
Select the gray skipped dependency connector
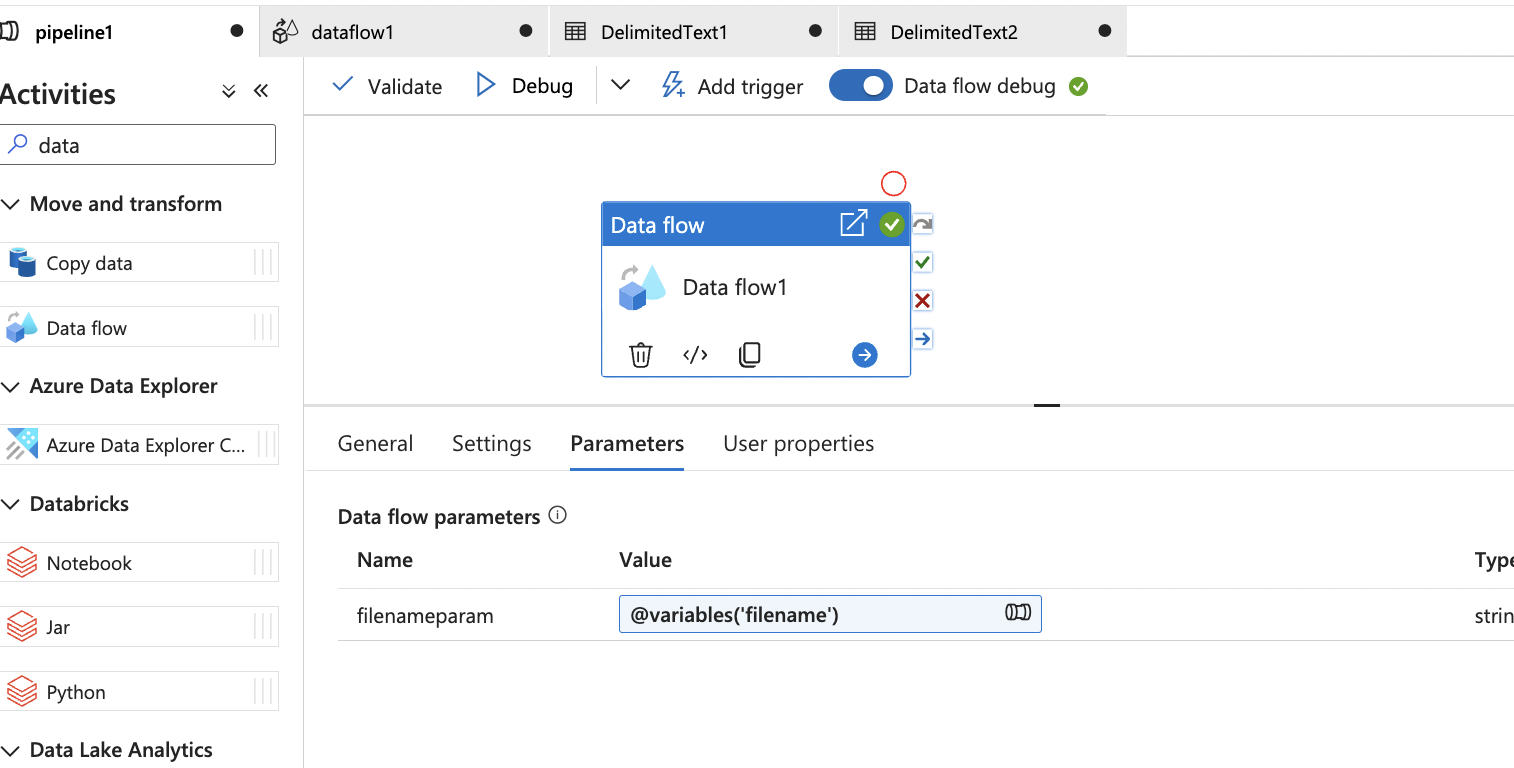923,224
